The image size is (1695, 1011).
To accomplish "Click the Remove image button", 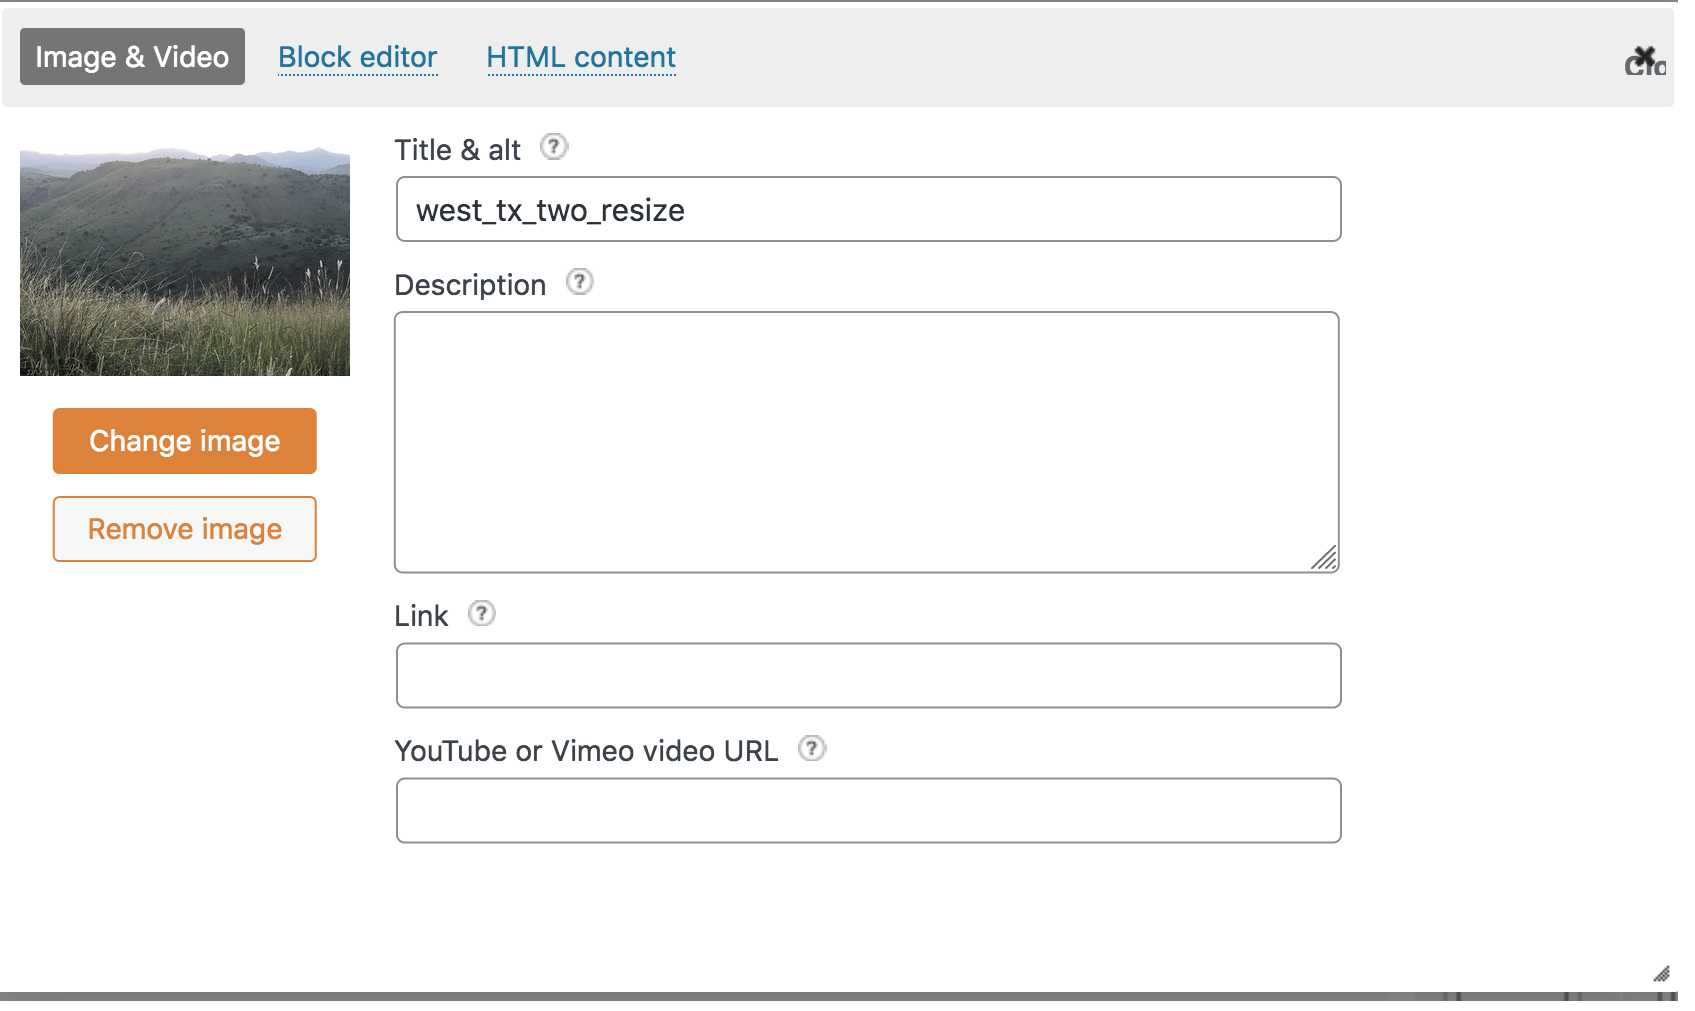I will click(x=184, y=529).
